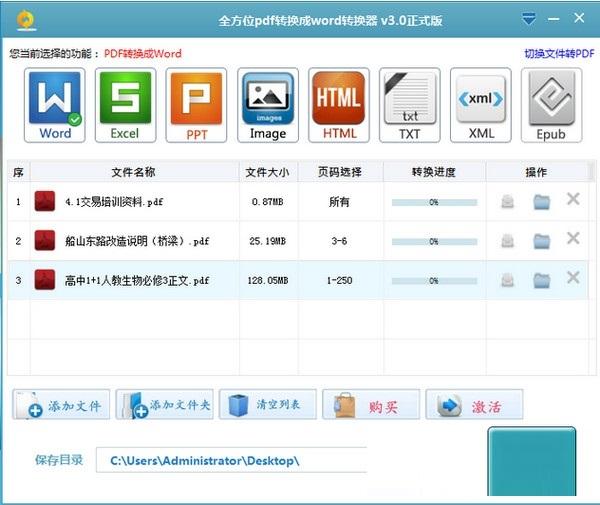Remove 船山东路改造说明 file from the list
This screenshot has width=600, height=505.
point(573,238)
